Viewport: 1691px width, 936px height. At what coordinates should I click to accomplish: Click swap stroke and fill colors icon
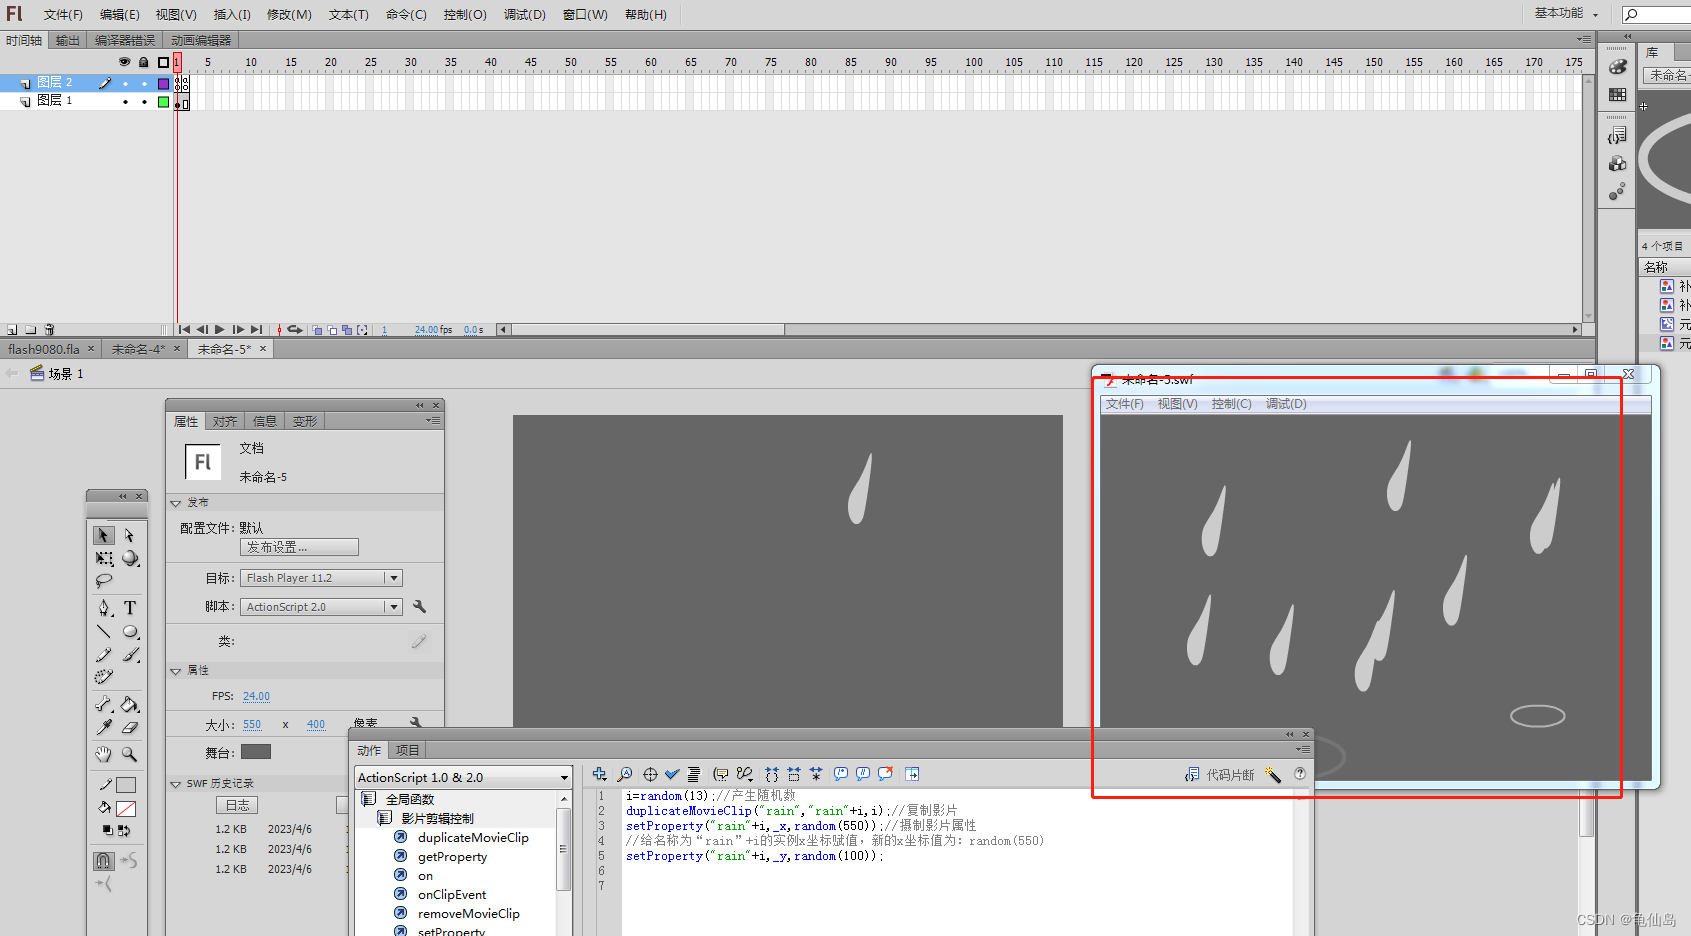tap(124, 830)
